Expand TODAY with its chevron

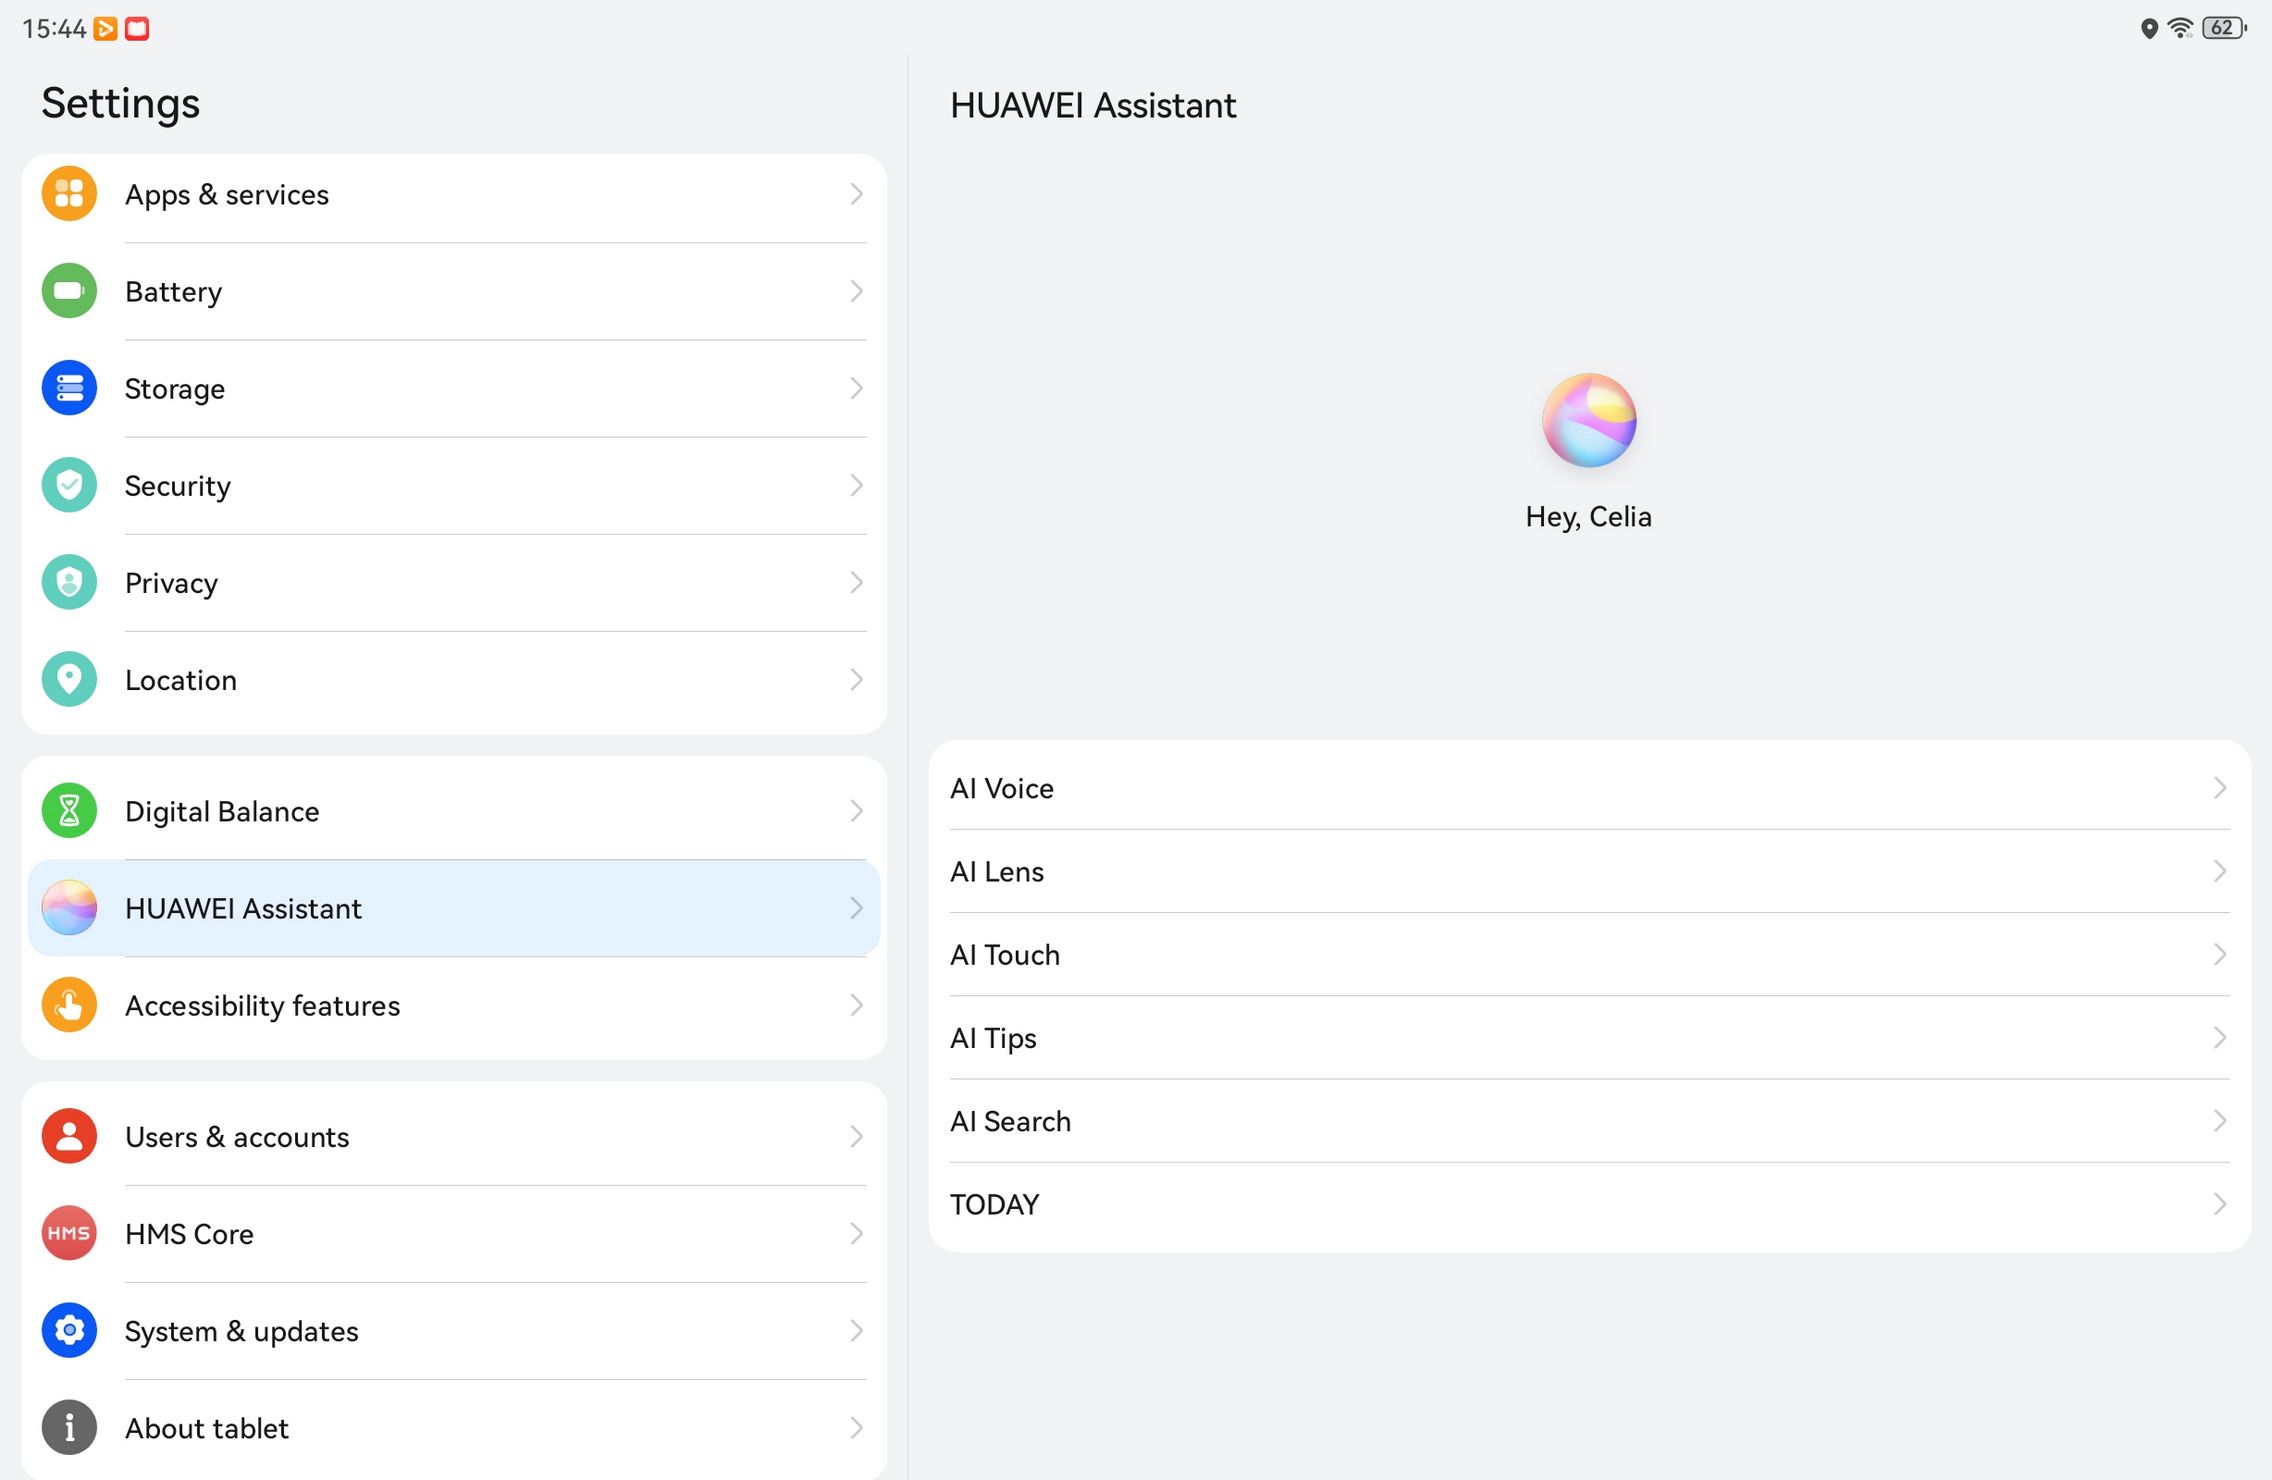coord(2219,1203)
